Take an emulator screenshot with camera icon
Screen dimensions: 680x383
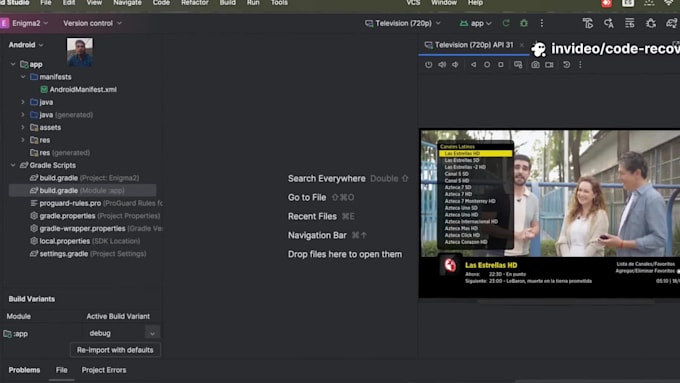[x=536, y=65]
